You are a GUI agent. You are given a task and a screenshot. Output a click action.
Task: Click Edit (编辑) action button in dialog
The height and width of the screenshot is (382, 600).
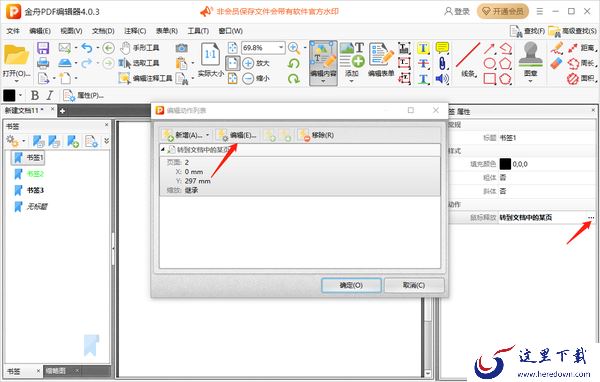point(237,135)
